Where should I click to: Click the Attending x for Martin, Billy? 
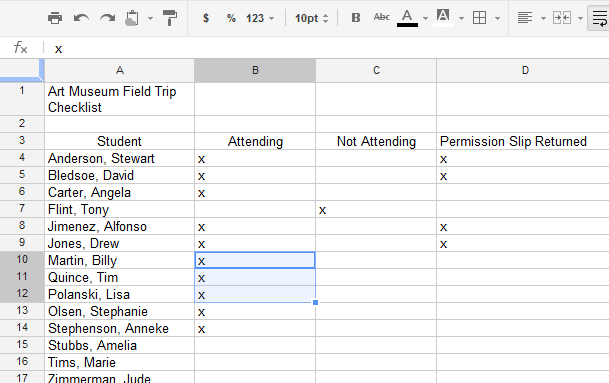(201, 261)
